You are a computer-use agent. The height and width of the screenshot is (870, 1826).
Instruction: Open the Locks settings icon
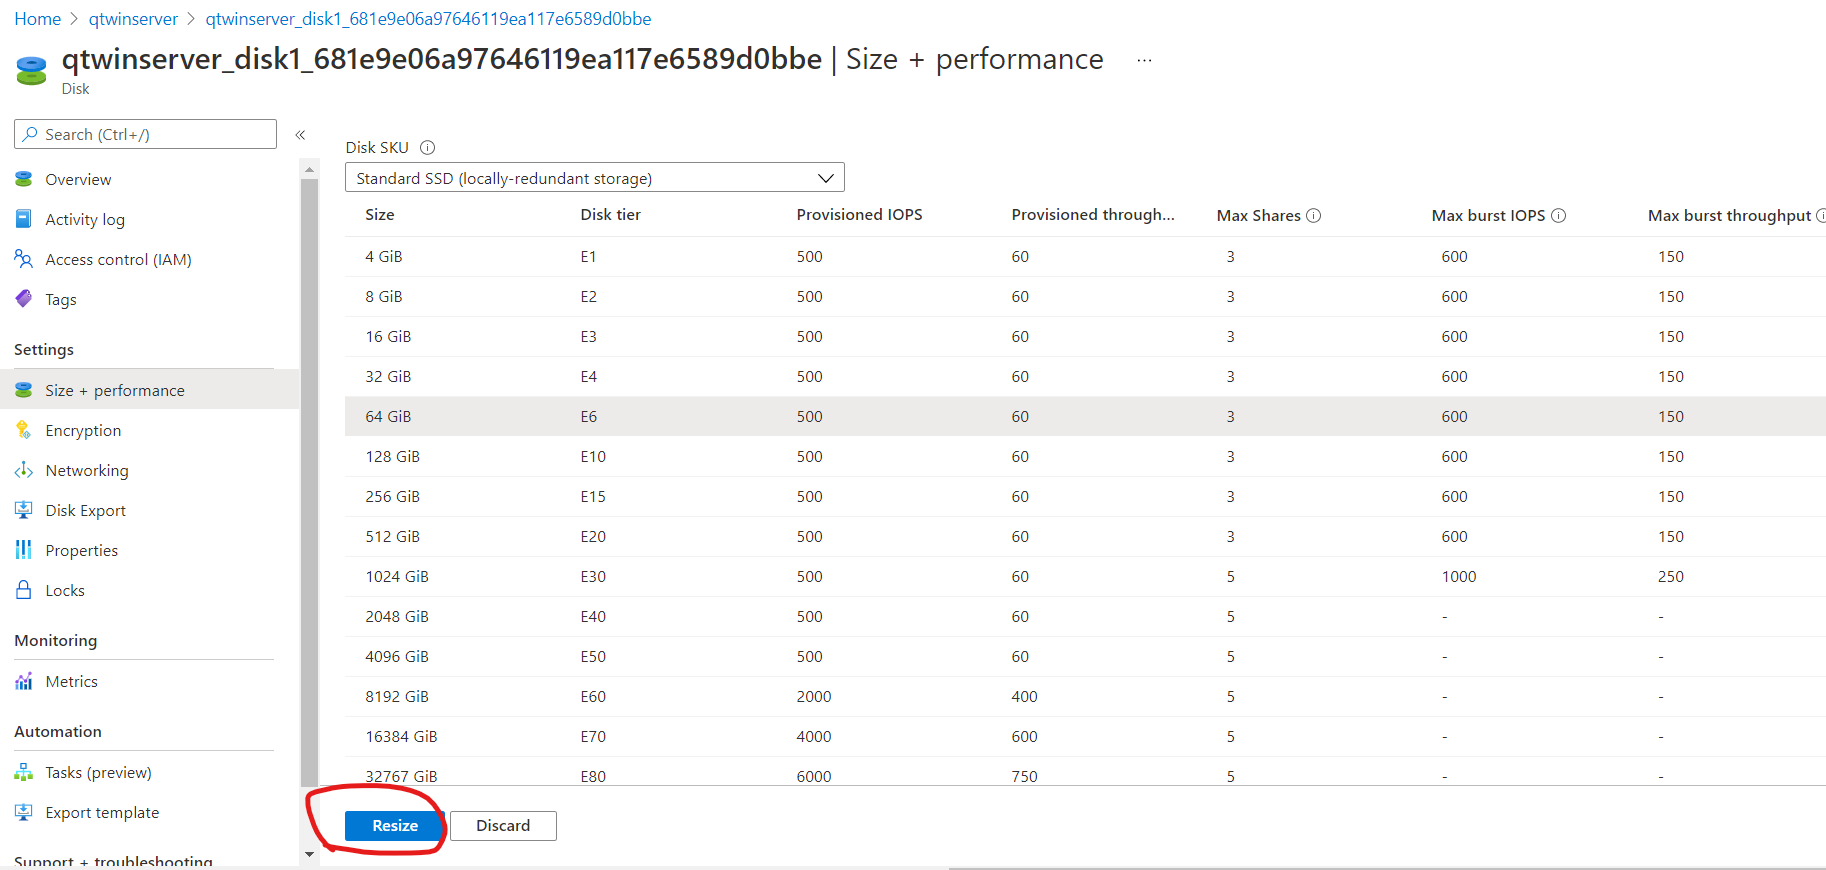pos(24,590)
